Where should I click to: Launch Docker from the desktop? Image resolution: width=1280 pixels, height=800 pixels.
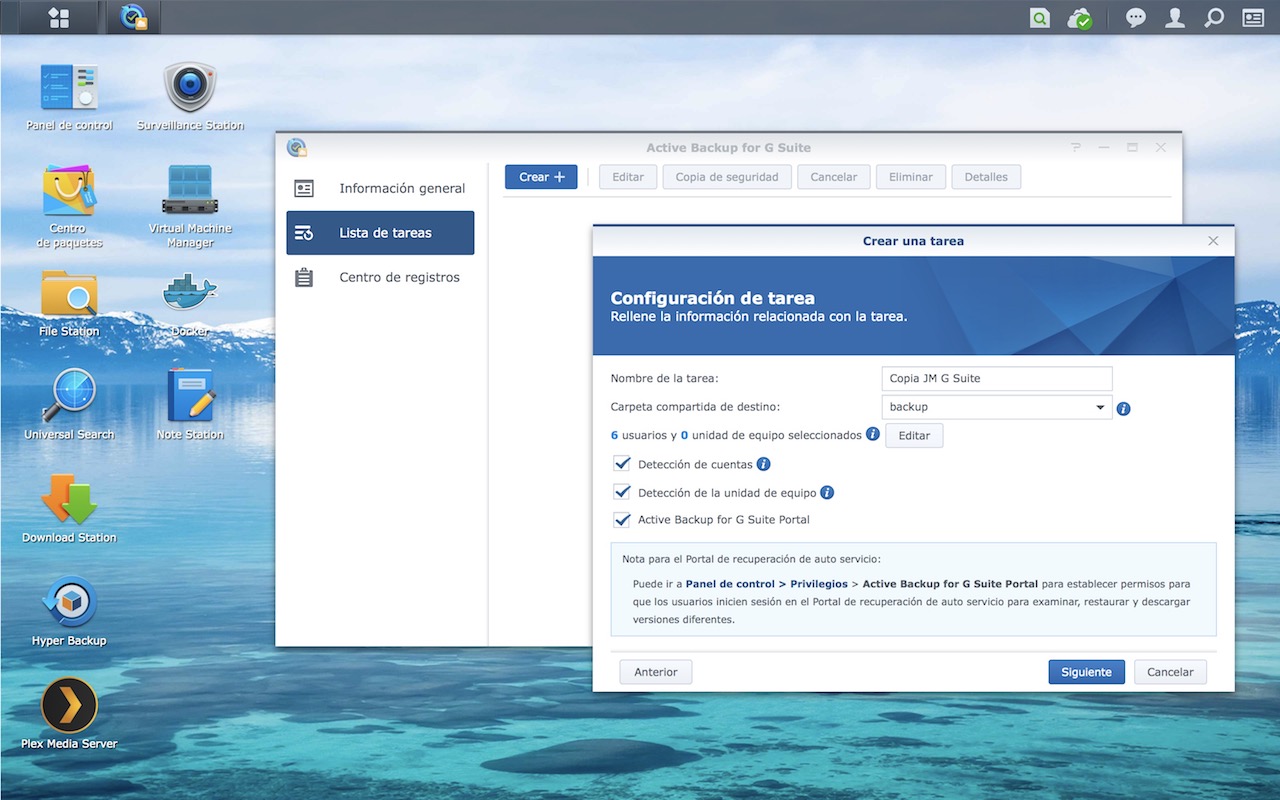pos(190,295)
